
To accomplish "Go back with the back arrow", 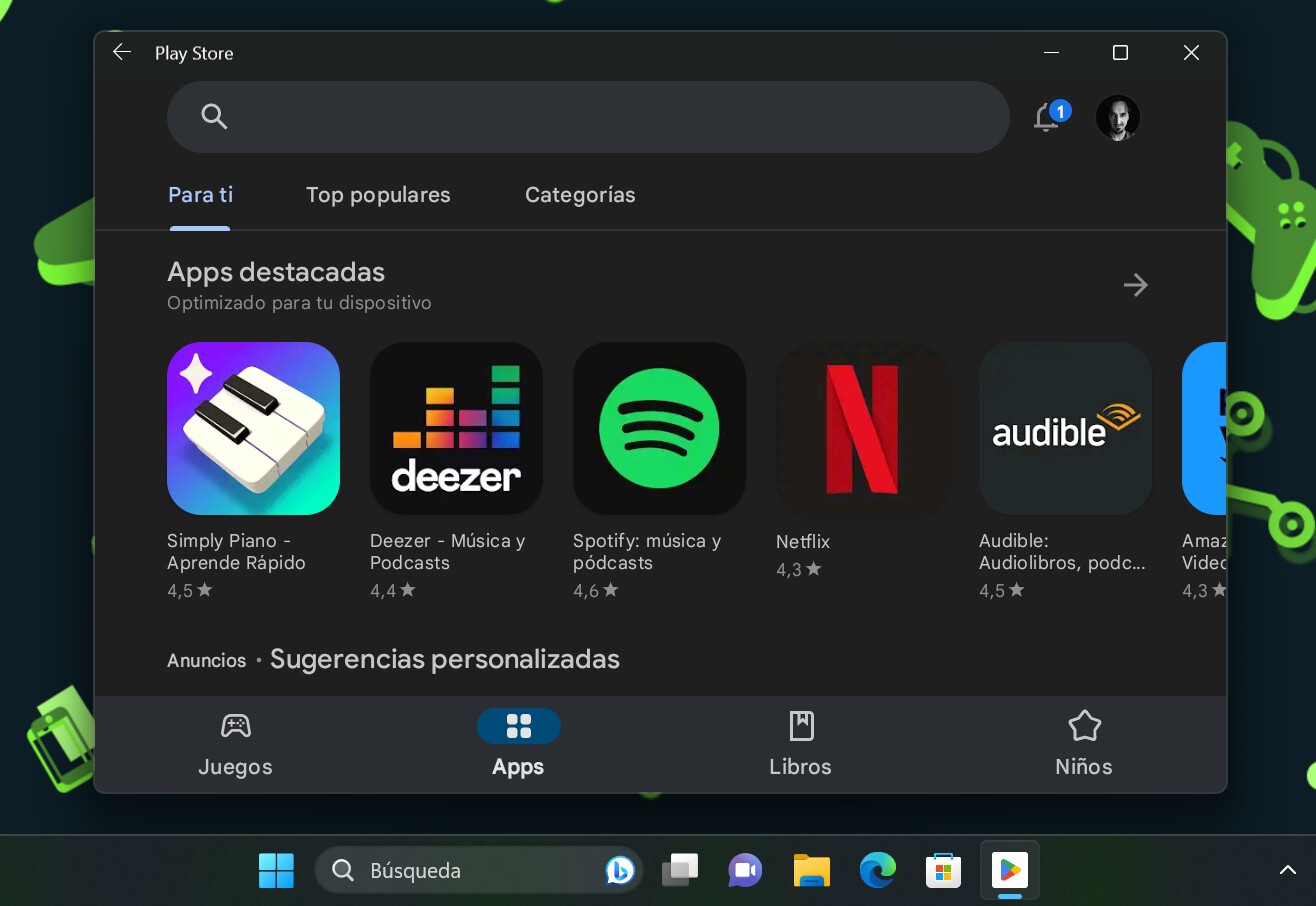I will (121, 52).
